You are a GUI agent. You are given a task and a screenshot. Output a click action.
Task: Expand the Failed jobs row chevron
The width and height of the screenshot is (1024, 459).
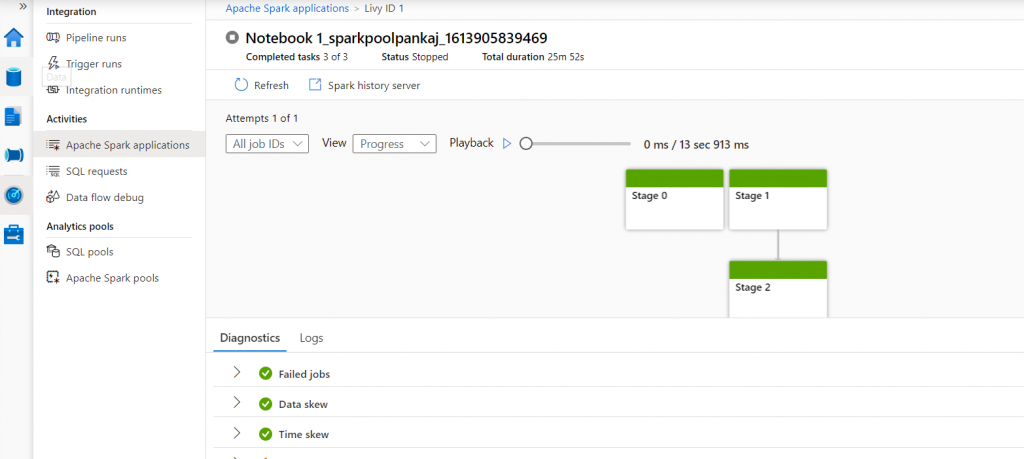point(237,373)
